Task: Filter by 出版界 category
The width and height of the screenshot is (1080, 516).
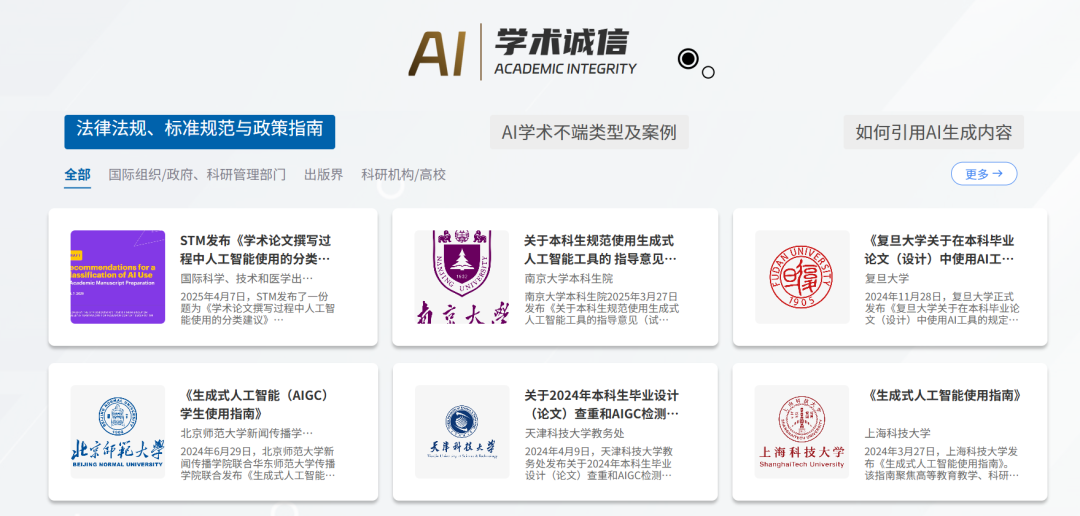Action: coord(323,174)
